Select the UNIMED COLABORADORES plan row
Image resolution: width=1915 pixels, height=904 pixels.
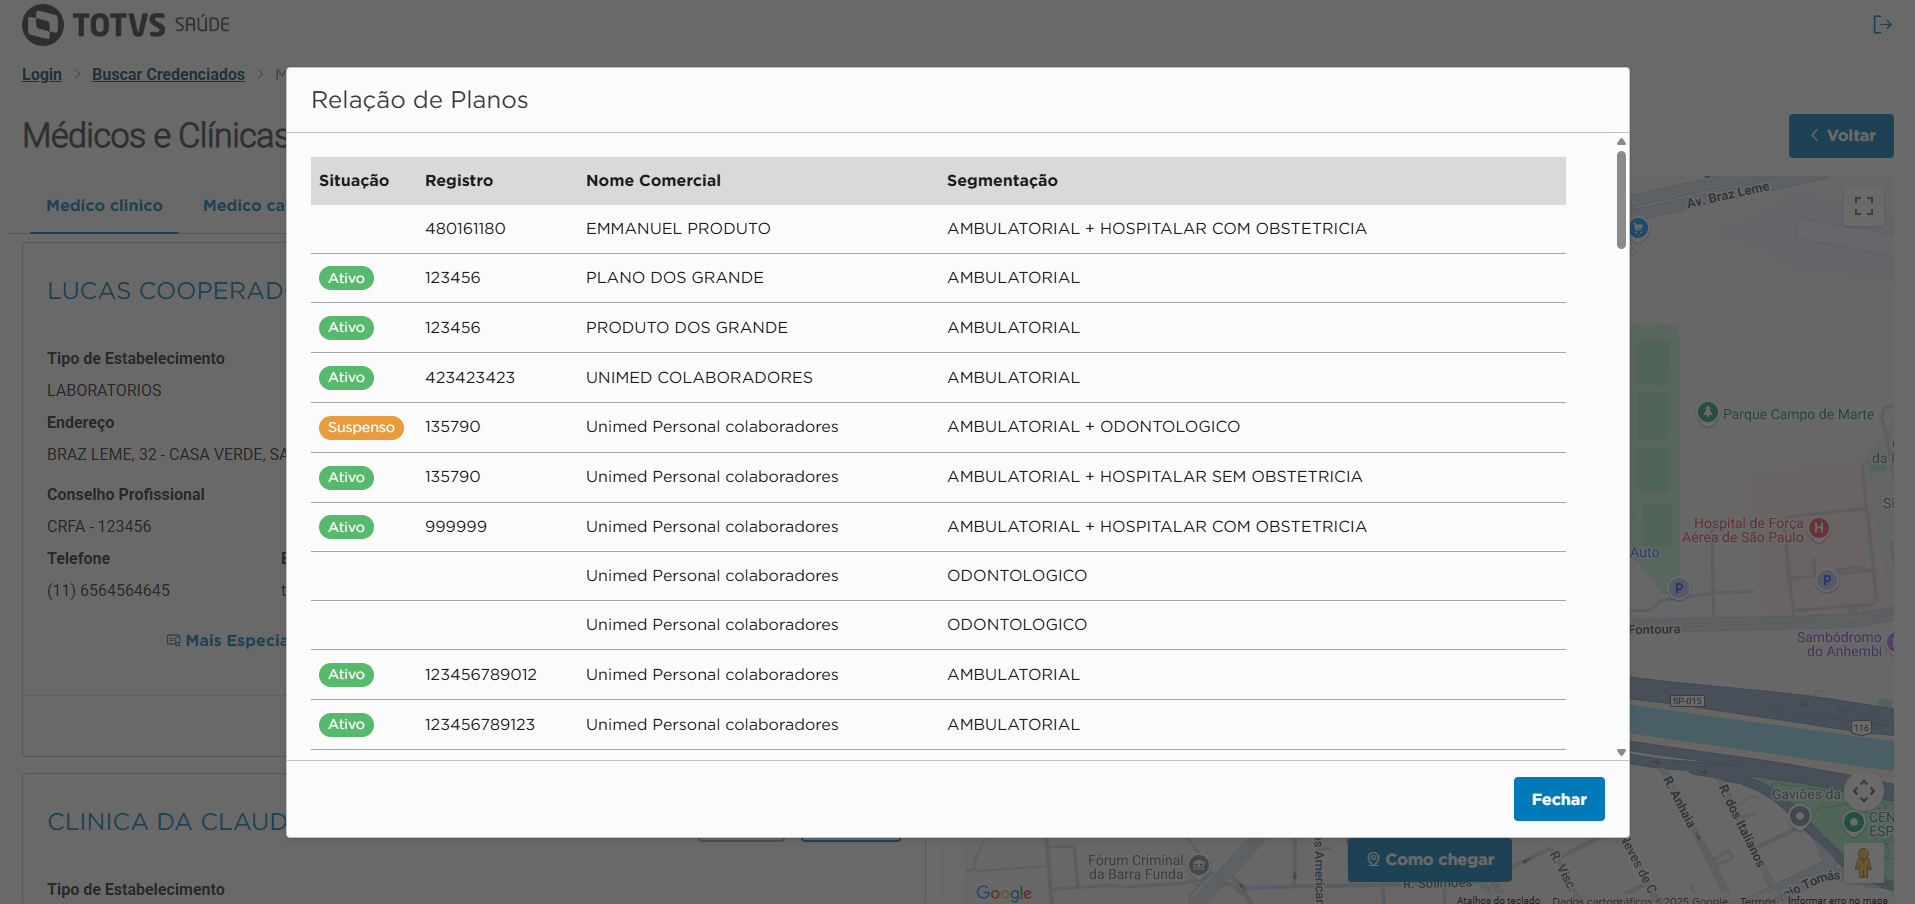[x=699, y=378]
